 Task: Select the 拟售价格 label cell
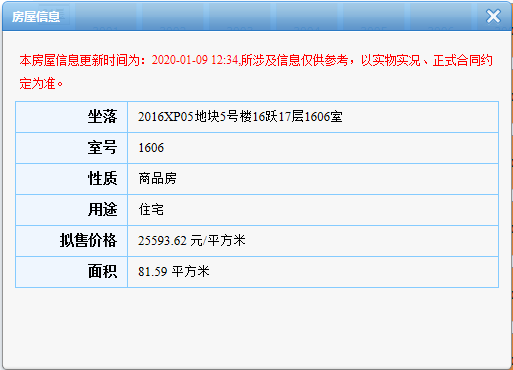point(72,241)
